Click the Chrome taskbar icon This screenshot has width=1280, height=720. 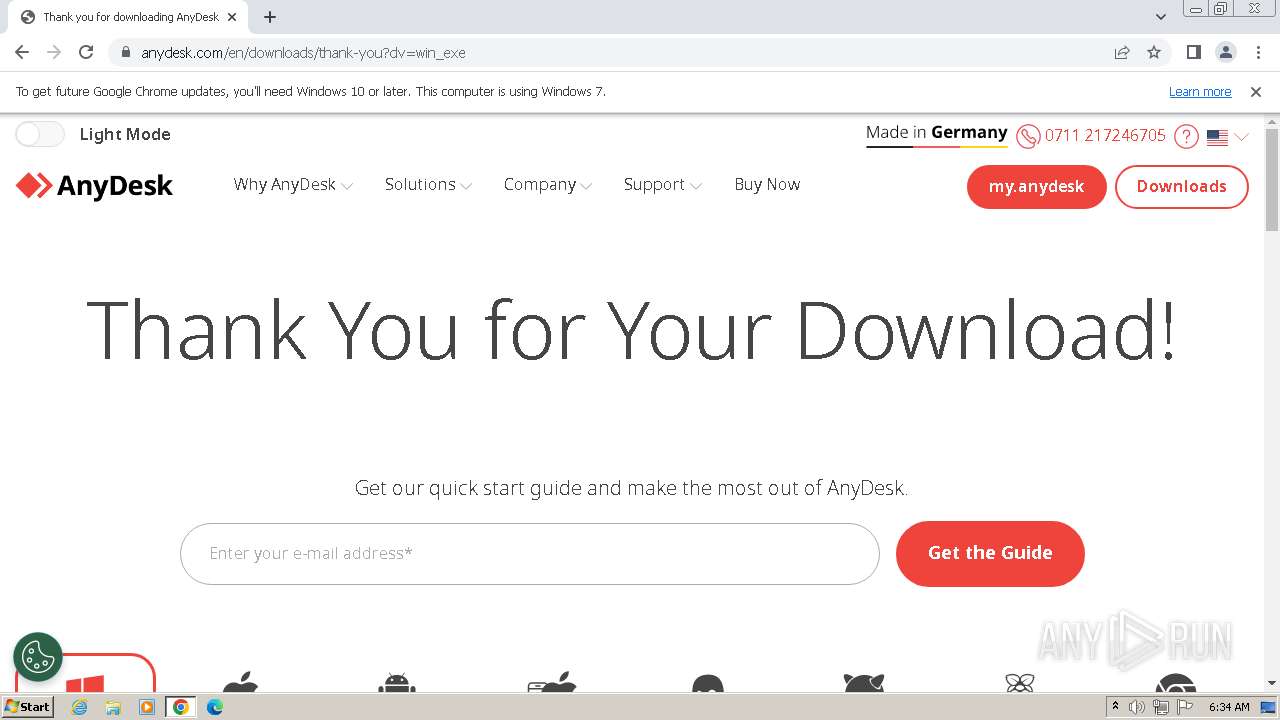click(181, 707)
